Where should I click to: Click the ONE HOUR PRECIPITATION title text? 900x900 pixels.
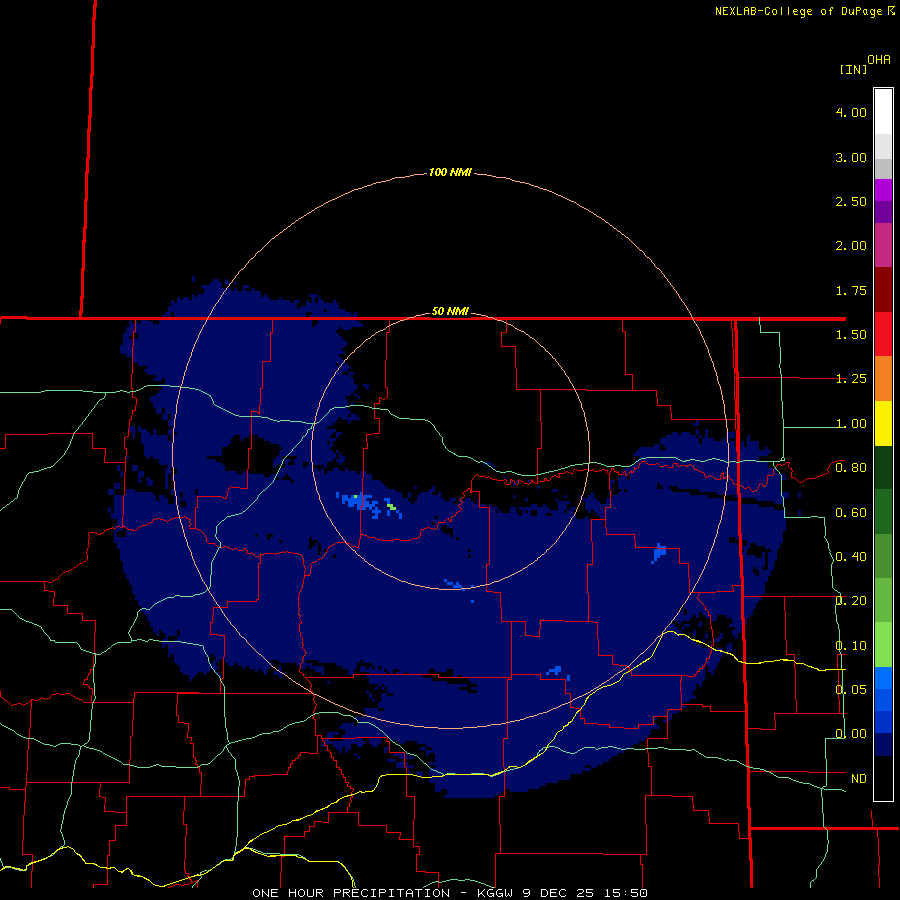(351, 893)
